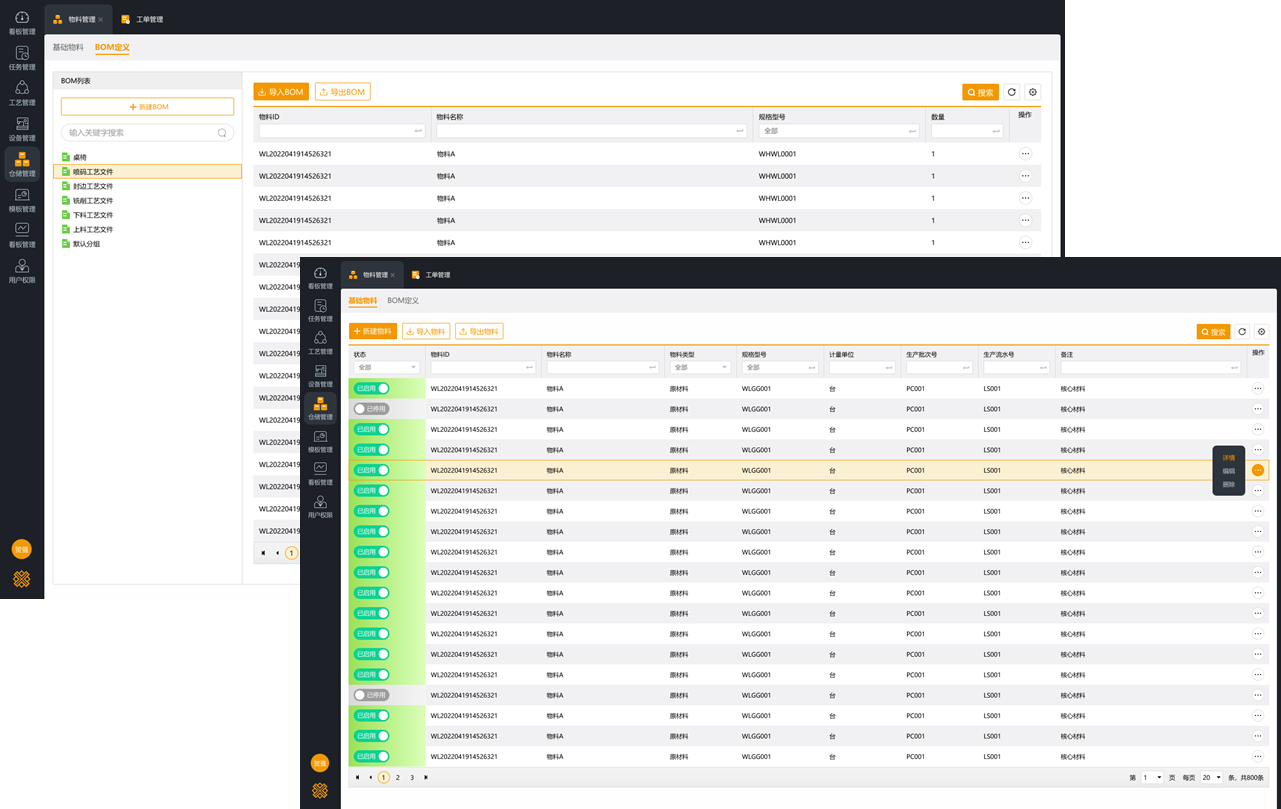Expand the 物料类型 filter dropdown
The height and width of the screenshot is (809, 1281).
(x=699, y=367)
